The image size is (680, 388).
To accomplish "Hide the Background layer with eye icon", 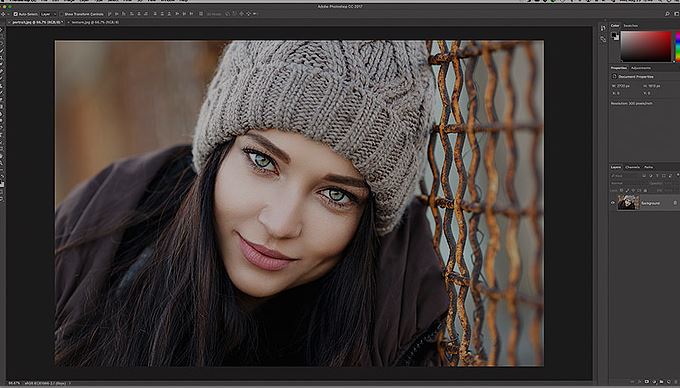I will tap(613, 203).
